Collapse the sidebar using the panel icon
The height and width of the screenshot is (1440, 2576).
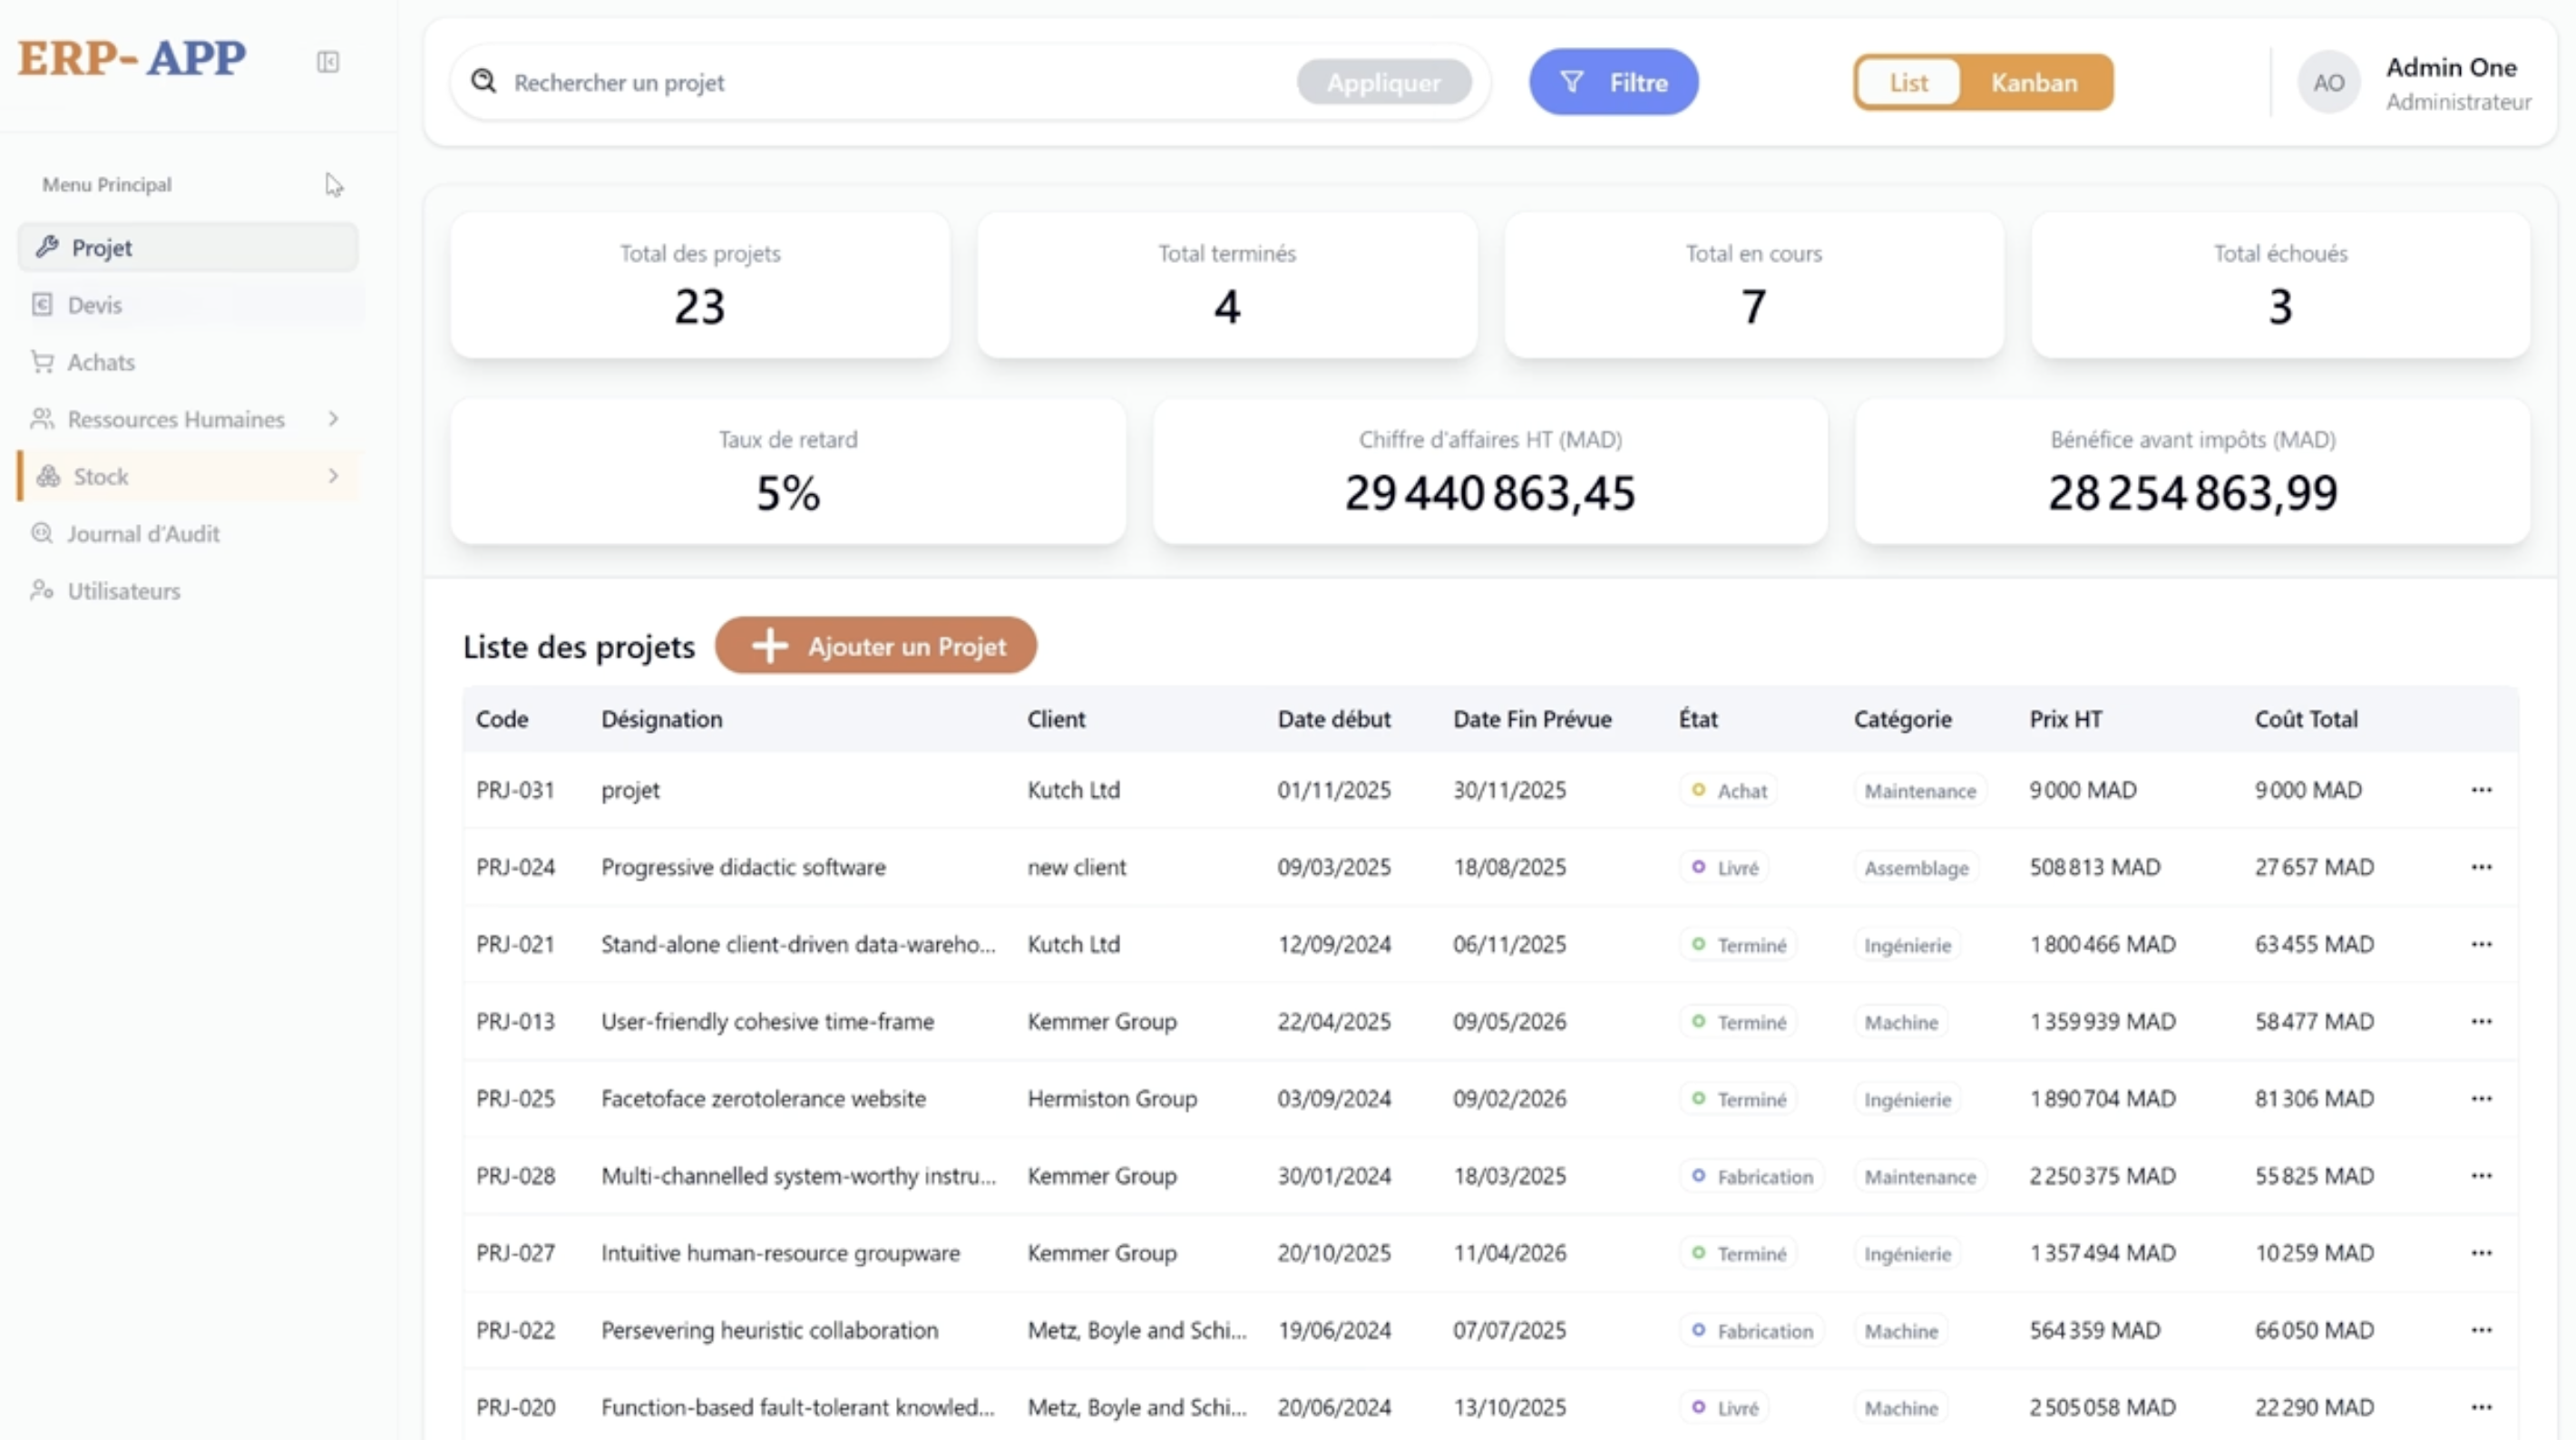tap(328, 62)
